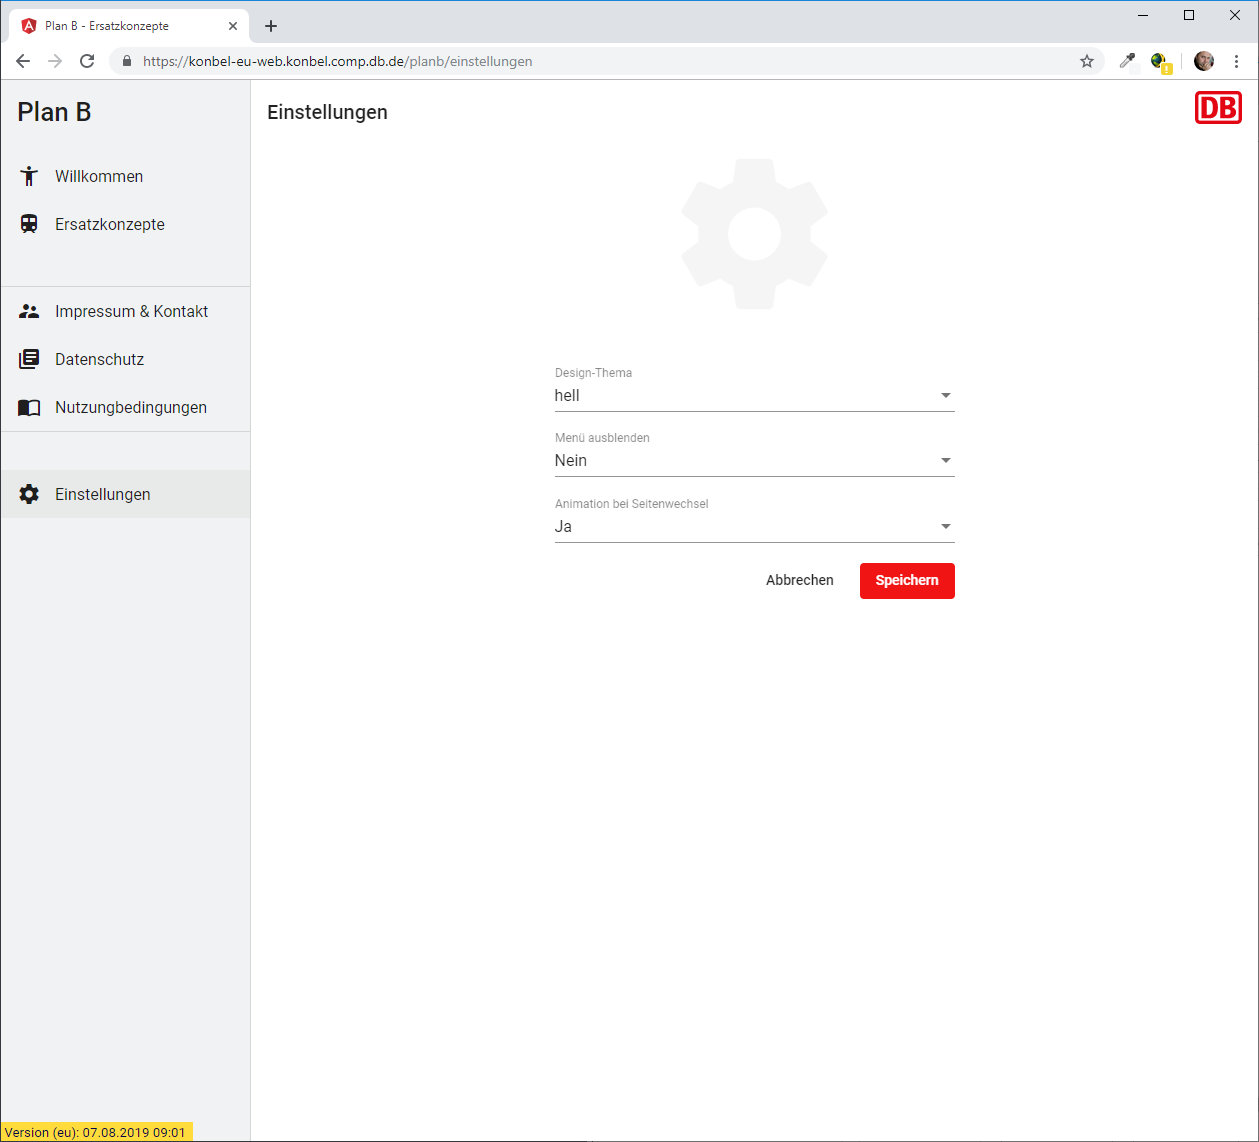1259x1142 pixels.
Task: Click the gear icon next to Einstellungen
Action: click(29, 494)
